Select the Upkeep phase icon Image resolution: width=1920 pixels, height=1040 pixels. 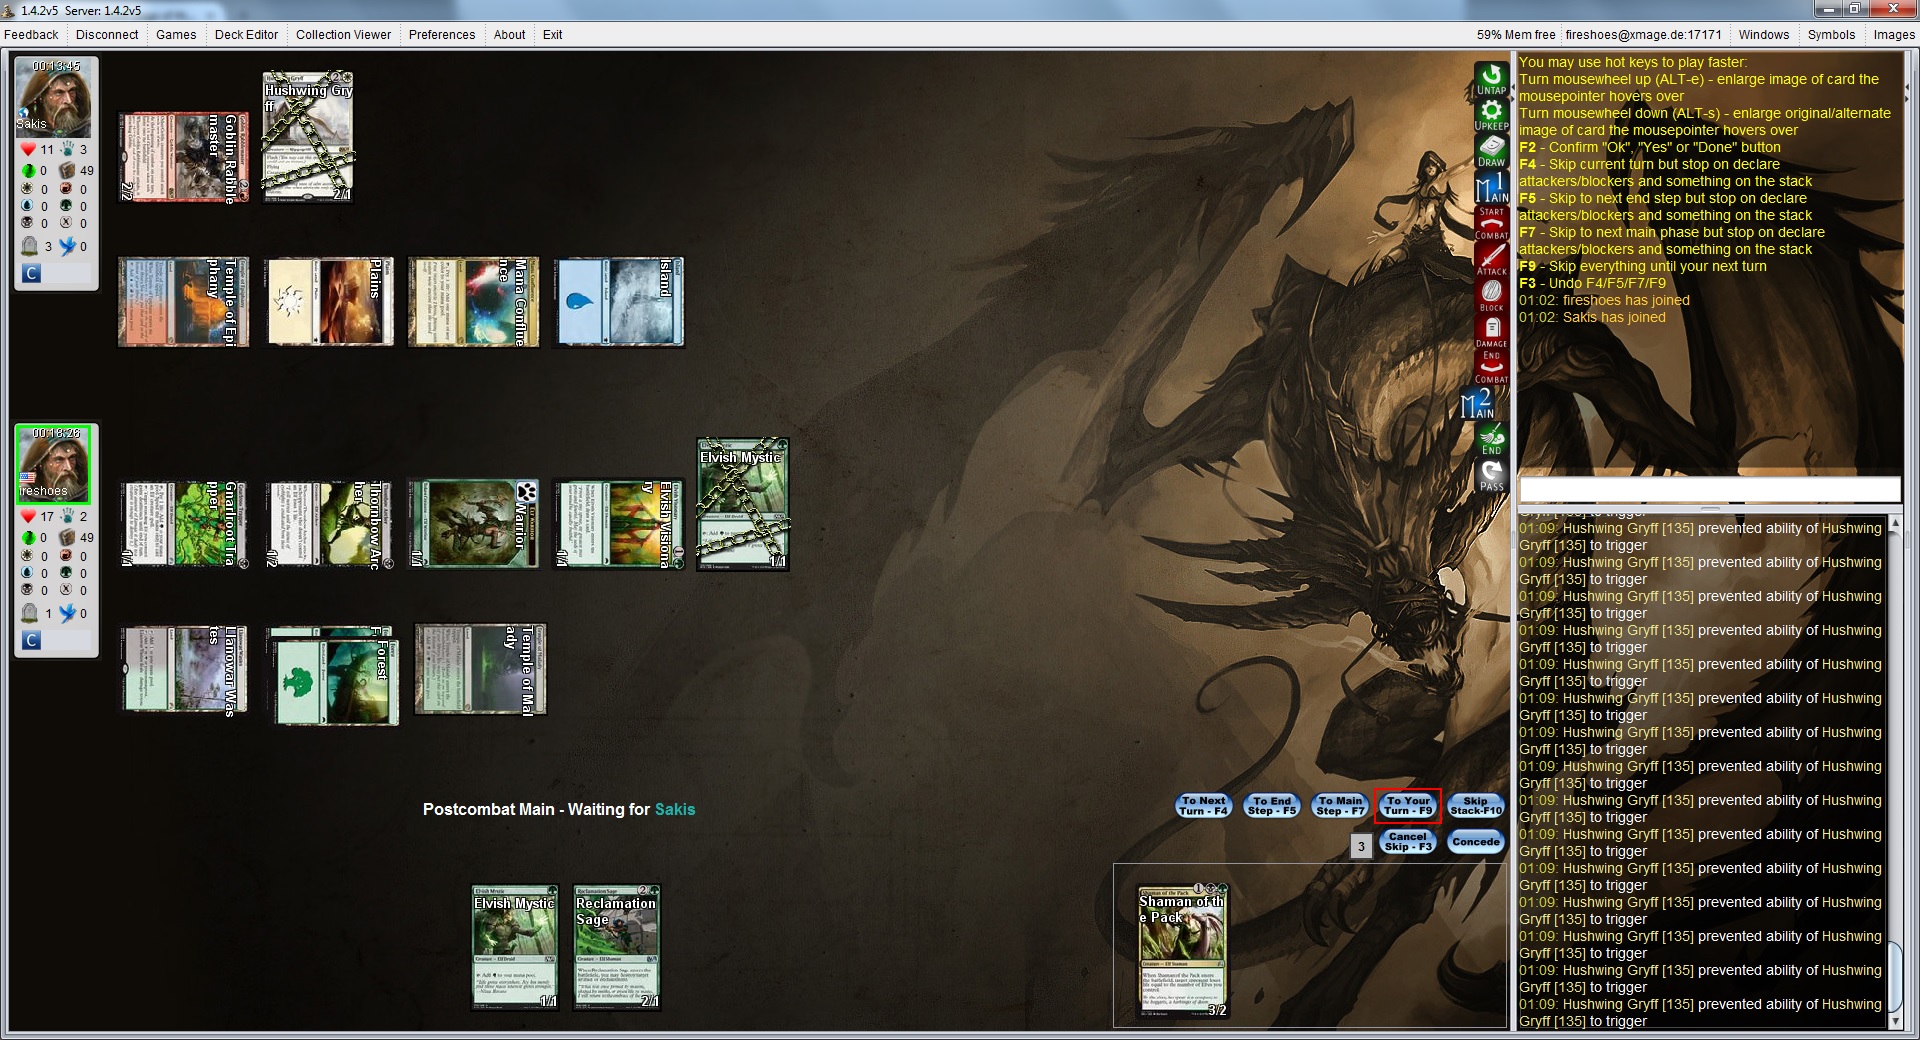[1491, 116]
